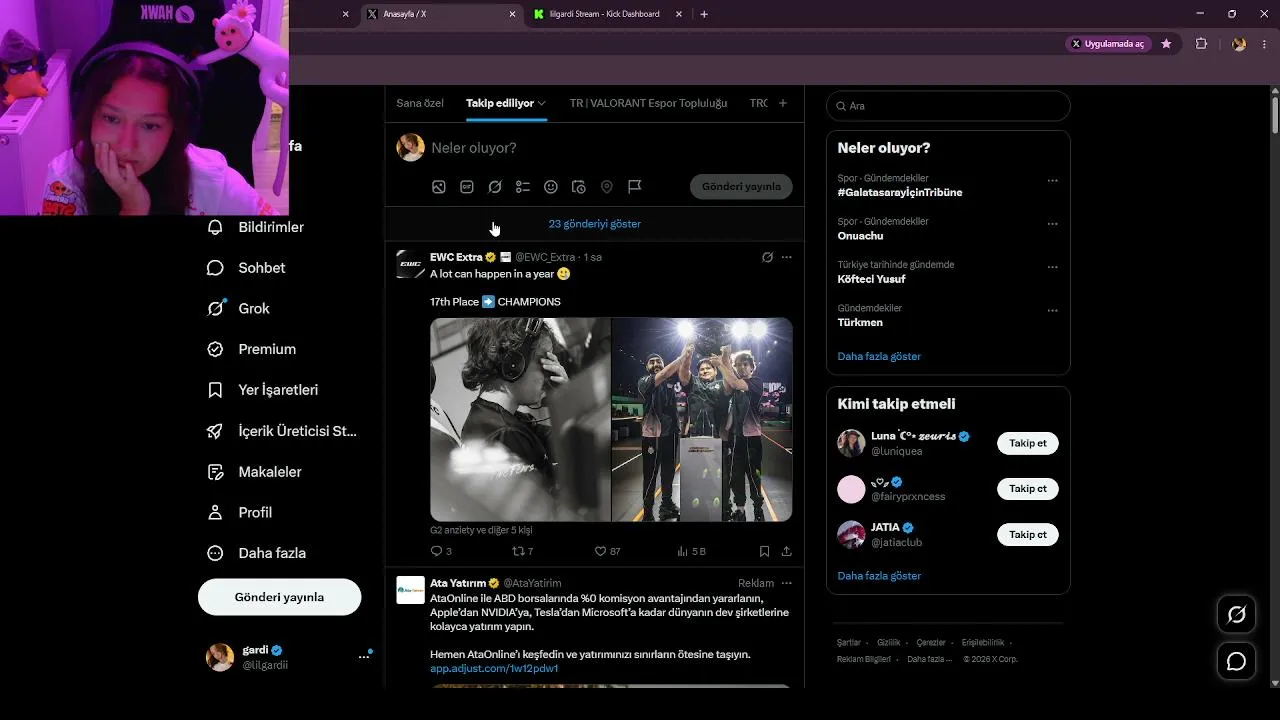Add a new timeline tab with plus
This screenshot has width=1280, height=720.
pos(783,103)
